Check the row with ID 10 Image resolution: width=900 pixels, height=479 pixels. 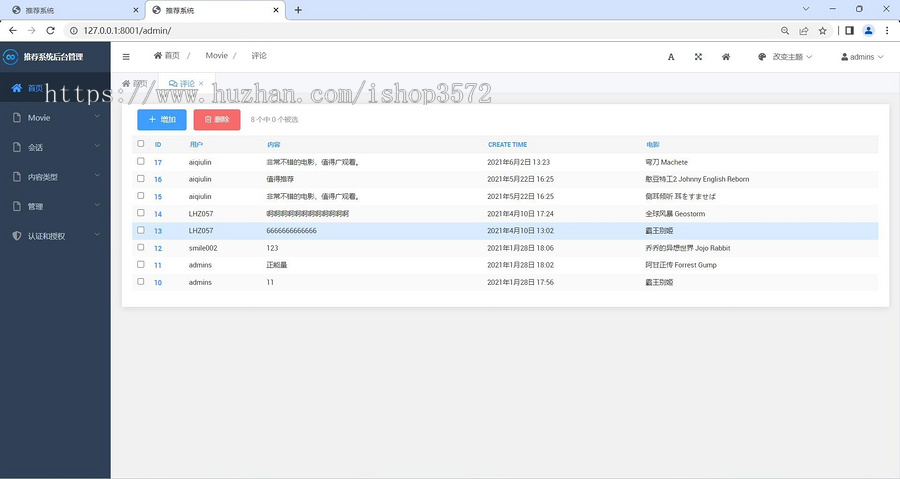pos(141,282)
